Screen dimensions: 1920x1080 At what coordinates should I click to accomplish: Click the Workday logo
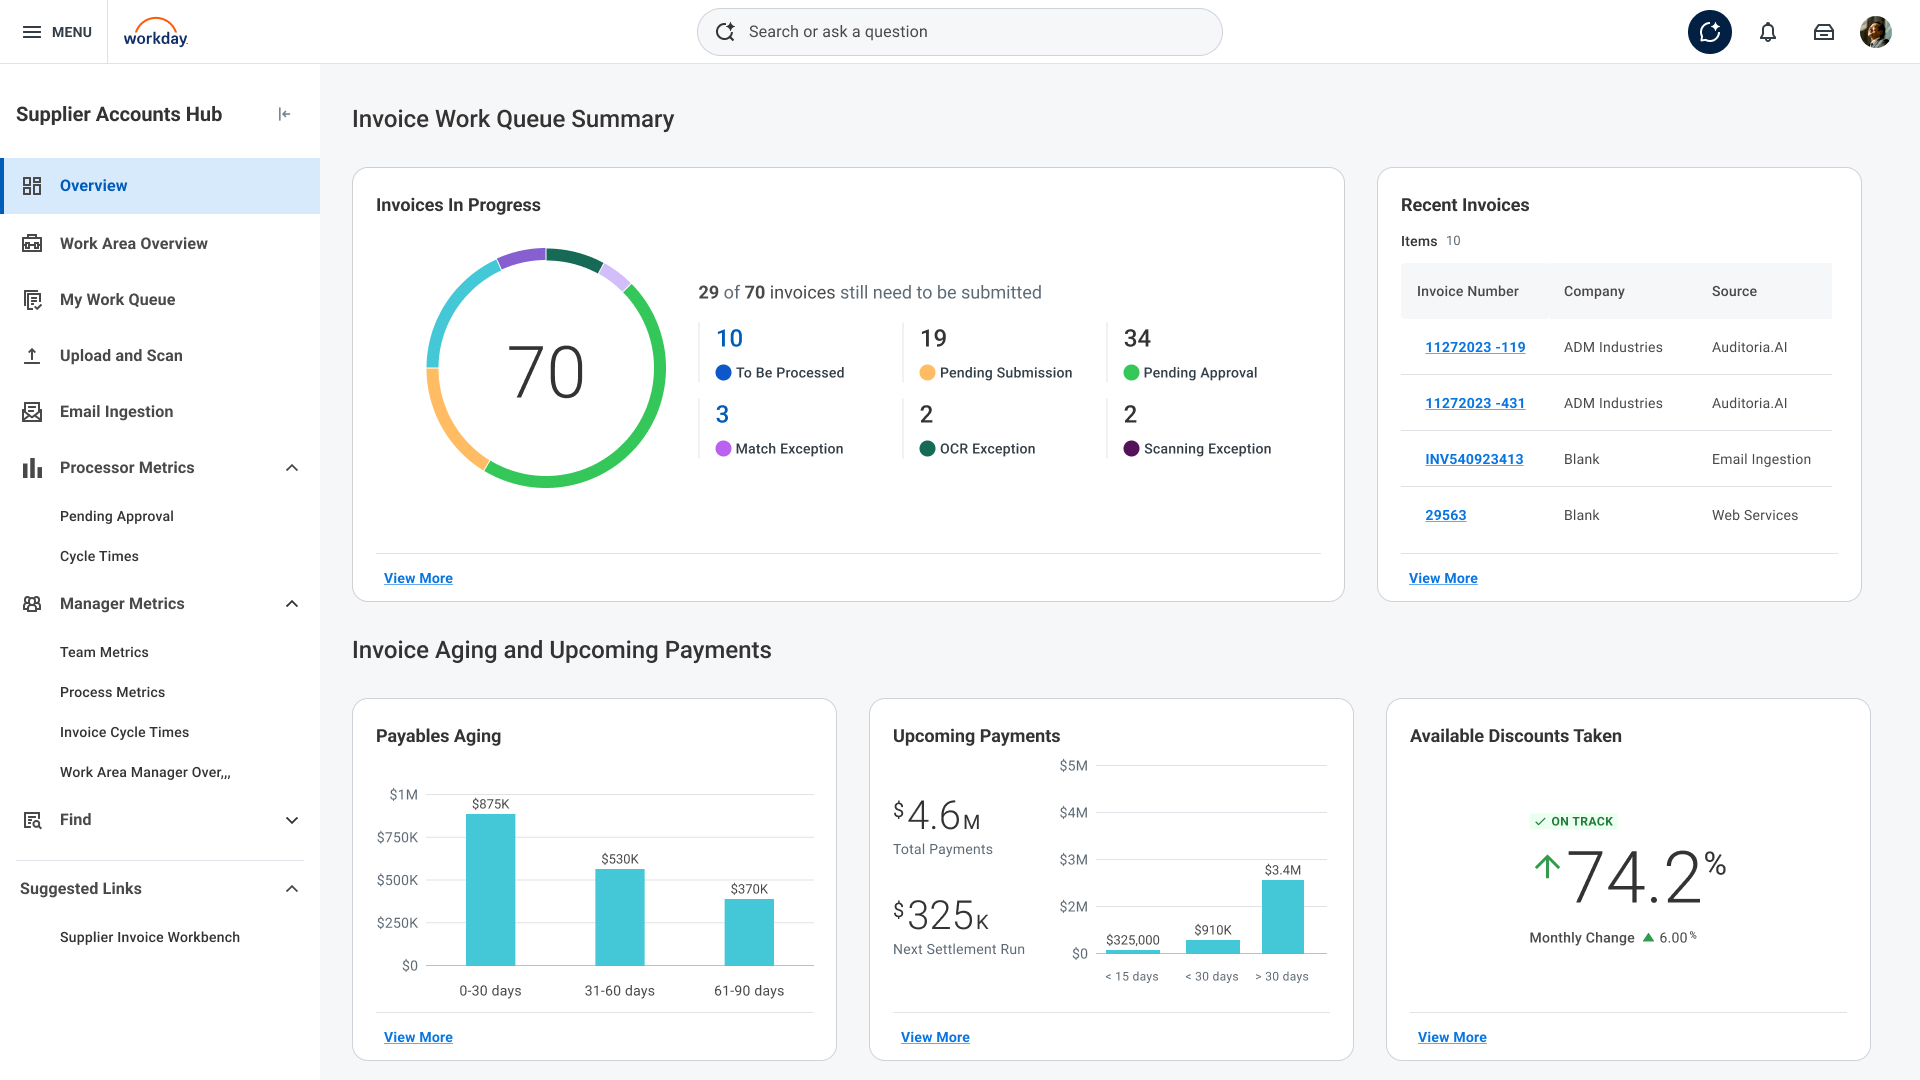155,32
